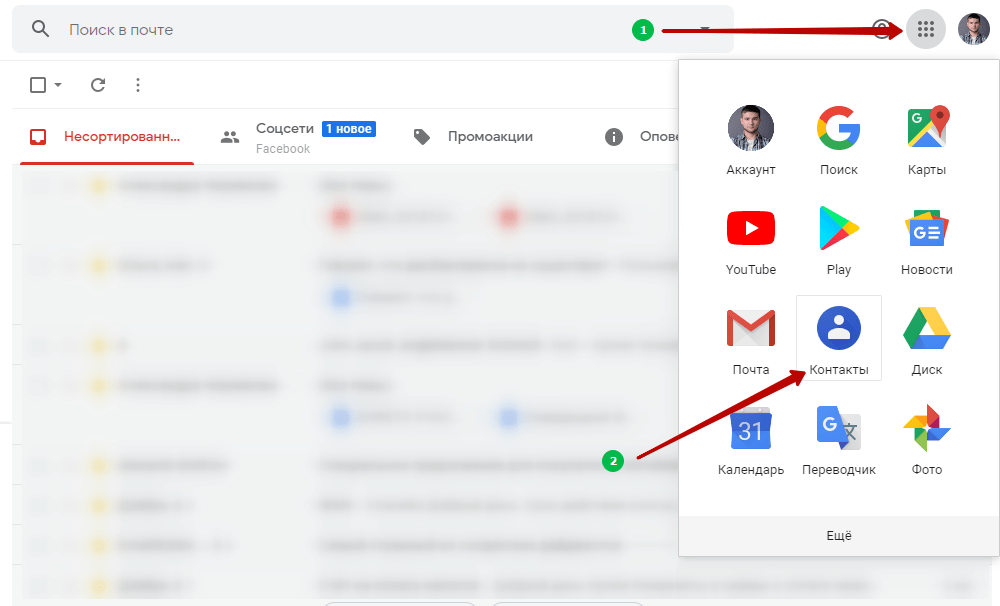Open the profile avatar account menu
This screenshot has height=606, width=1000.
pos(973,29)
